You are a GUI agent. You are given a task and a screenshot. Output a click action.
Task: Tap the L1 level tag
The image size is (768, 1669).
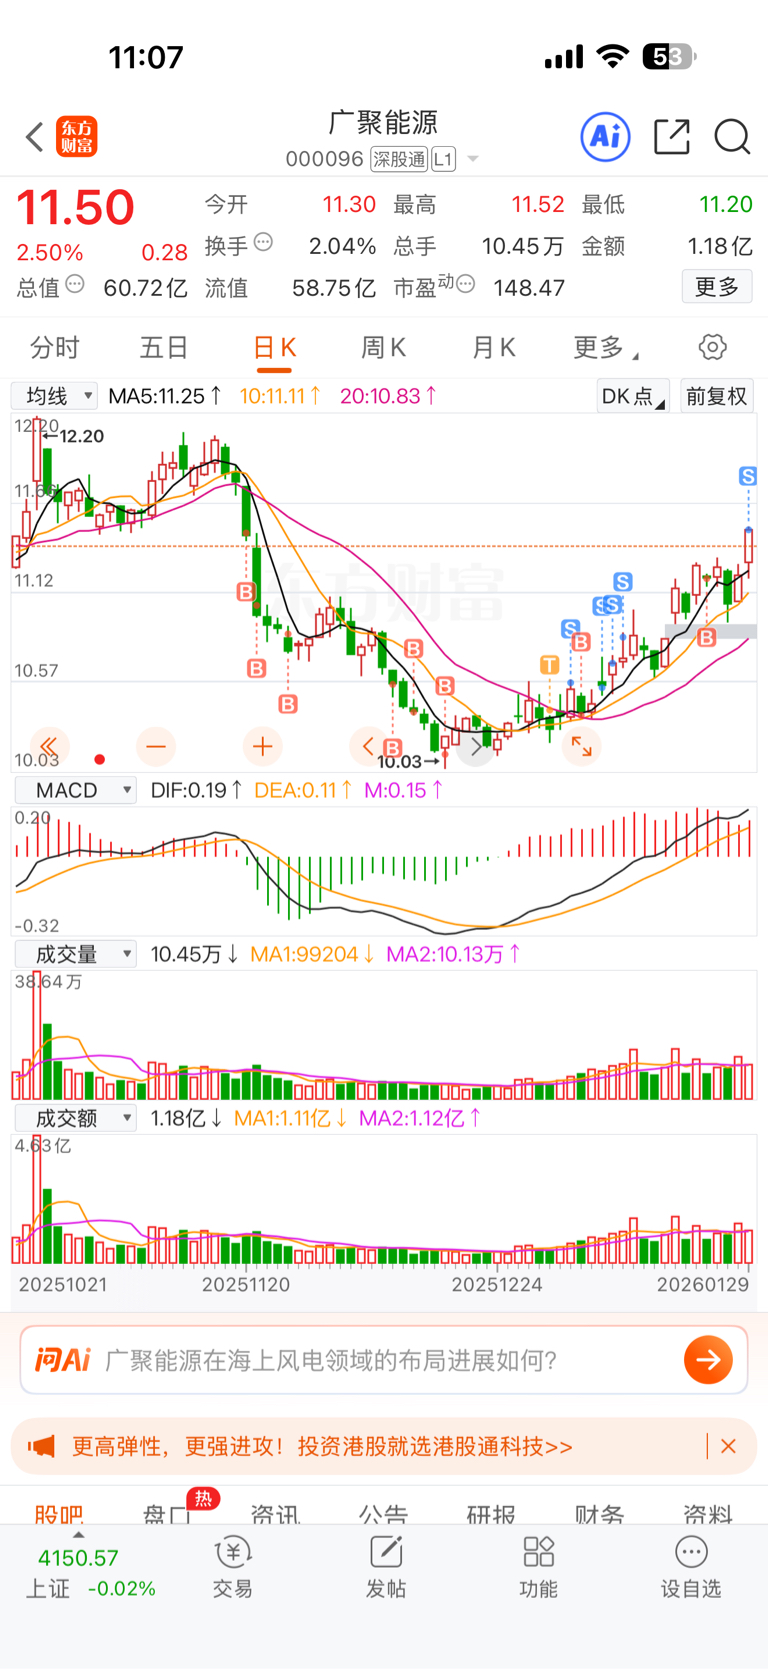pos(444,159)
